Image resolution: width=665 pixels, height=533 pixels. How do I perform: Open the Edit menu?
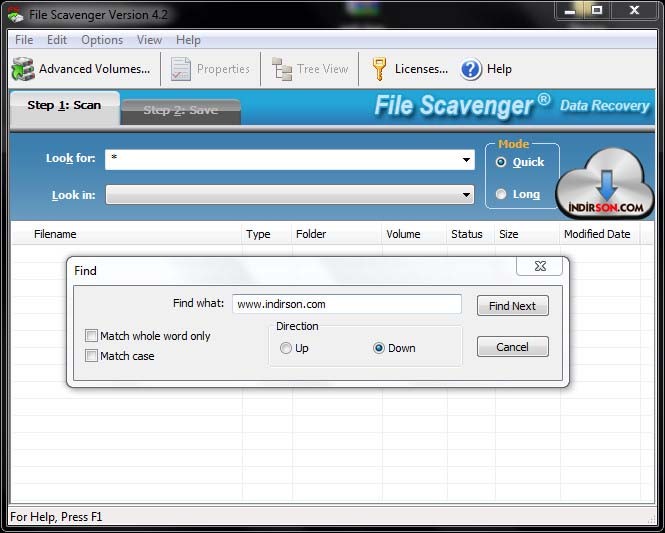57,40
